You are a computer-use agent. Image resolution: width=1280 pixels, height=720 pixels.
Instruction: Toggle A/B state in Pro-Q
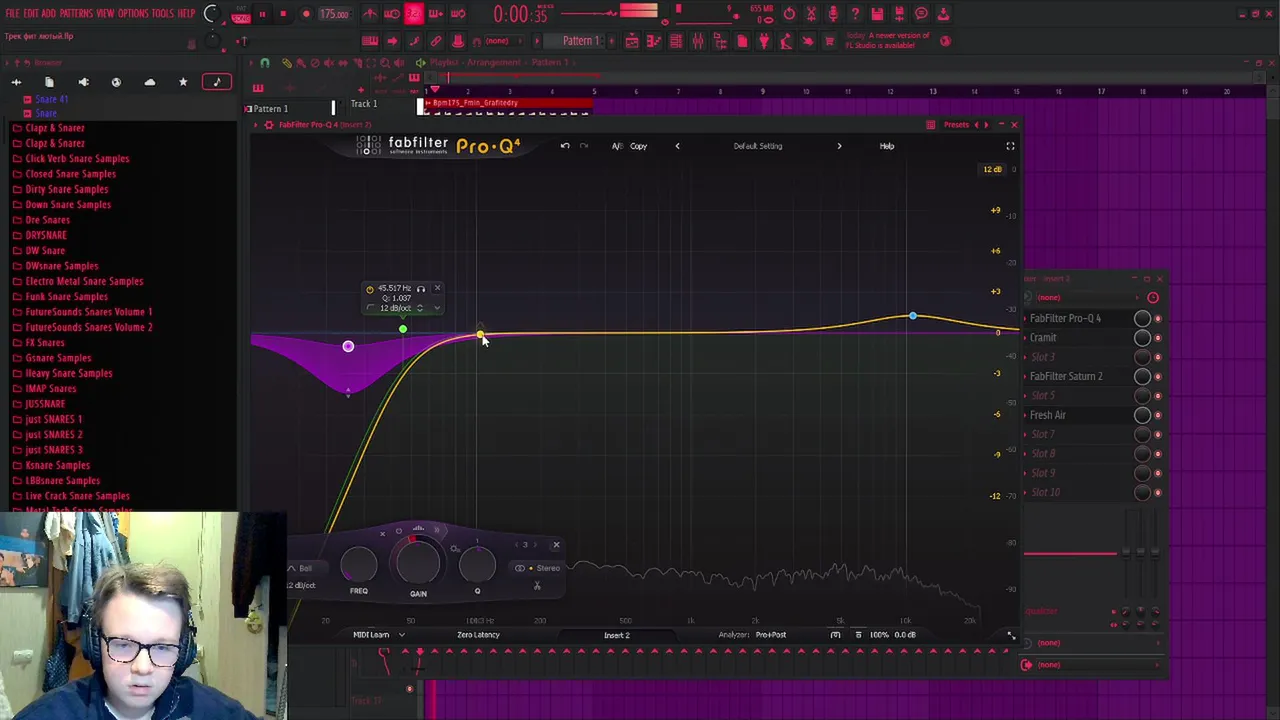(x=617, y=146)
